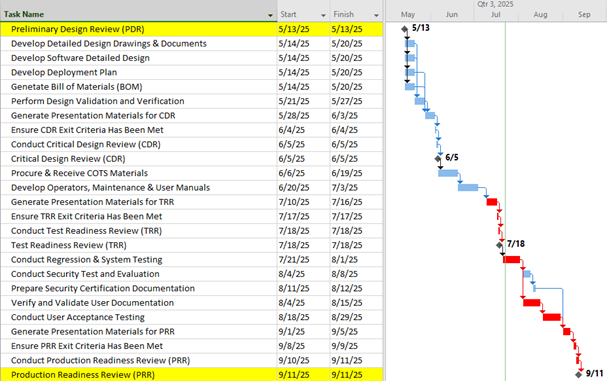Select the red Conduct User Acceptance Testing bar
607x381 pixels.
point(552,317)
